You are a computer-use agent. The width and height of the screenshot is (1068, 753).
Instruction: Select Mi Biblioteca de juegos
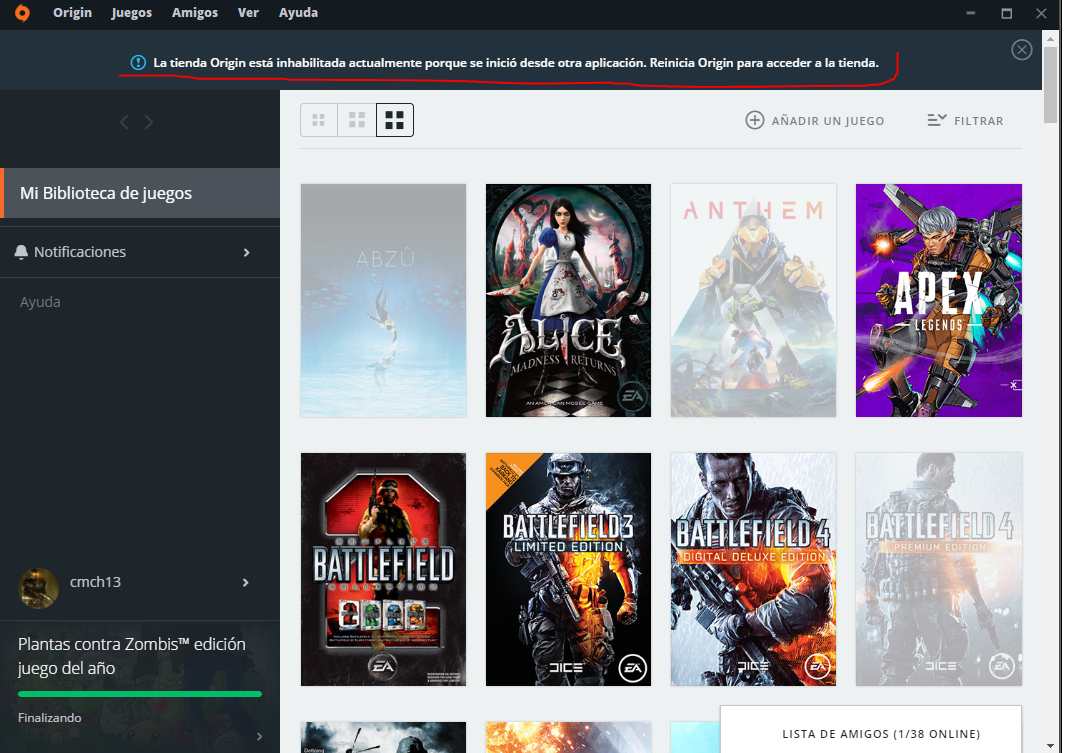(140, 193)
